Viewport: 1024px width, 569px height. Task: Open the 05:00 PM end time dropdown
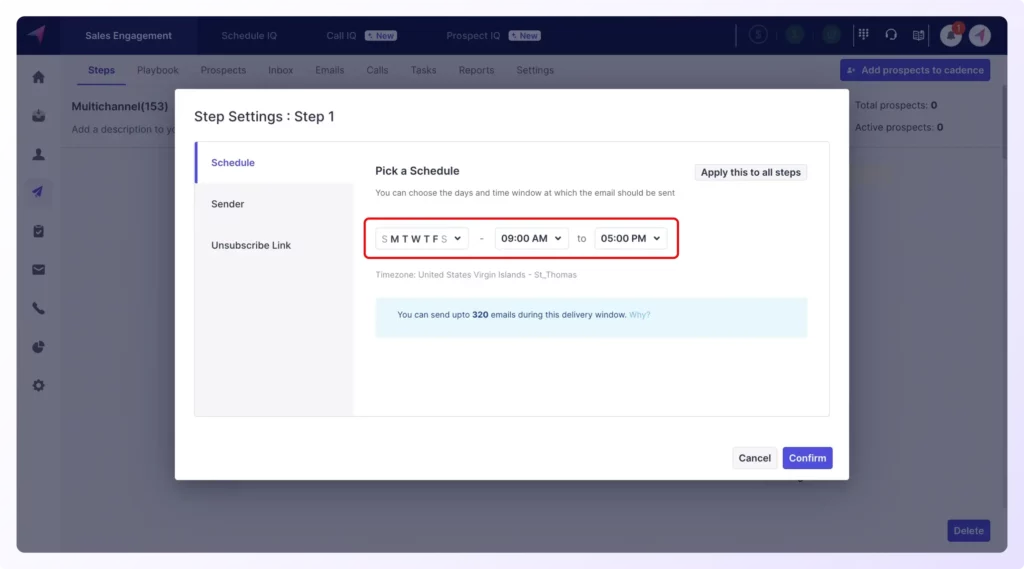(631, 239)
